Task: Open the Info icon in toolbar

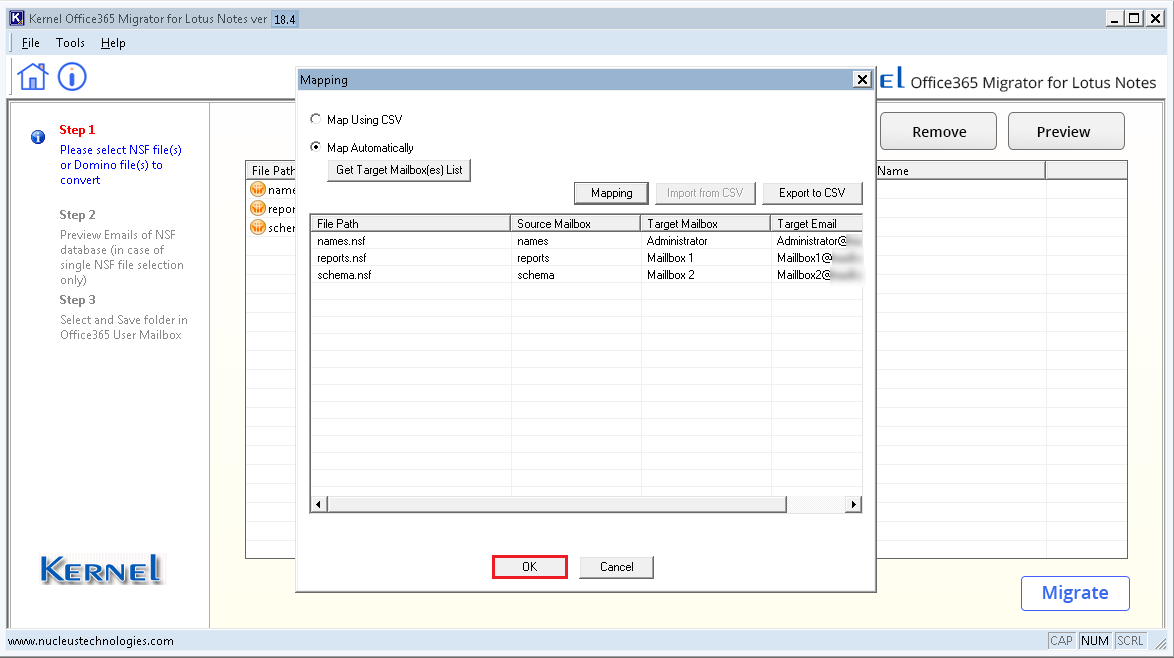Action: tap(72, 76)
